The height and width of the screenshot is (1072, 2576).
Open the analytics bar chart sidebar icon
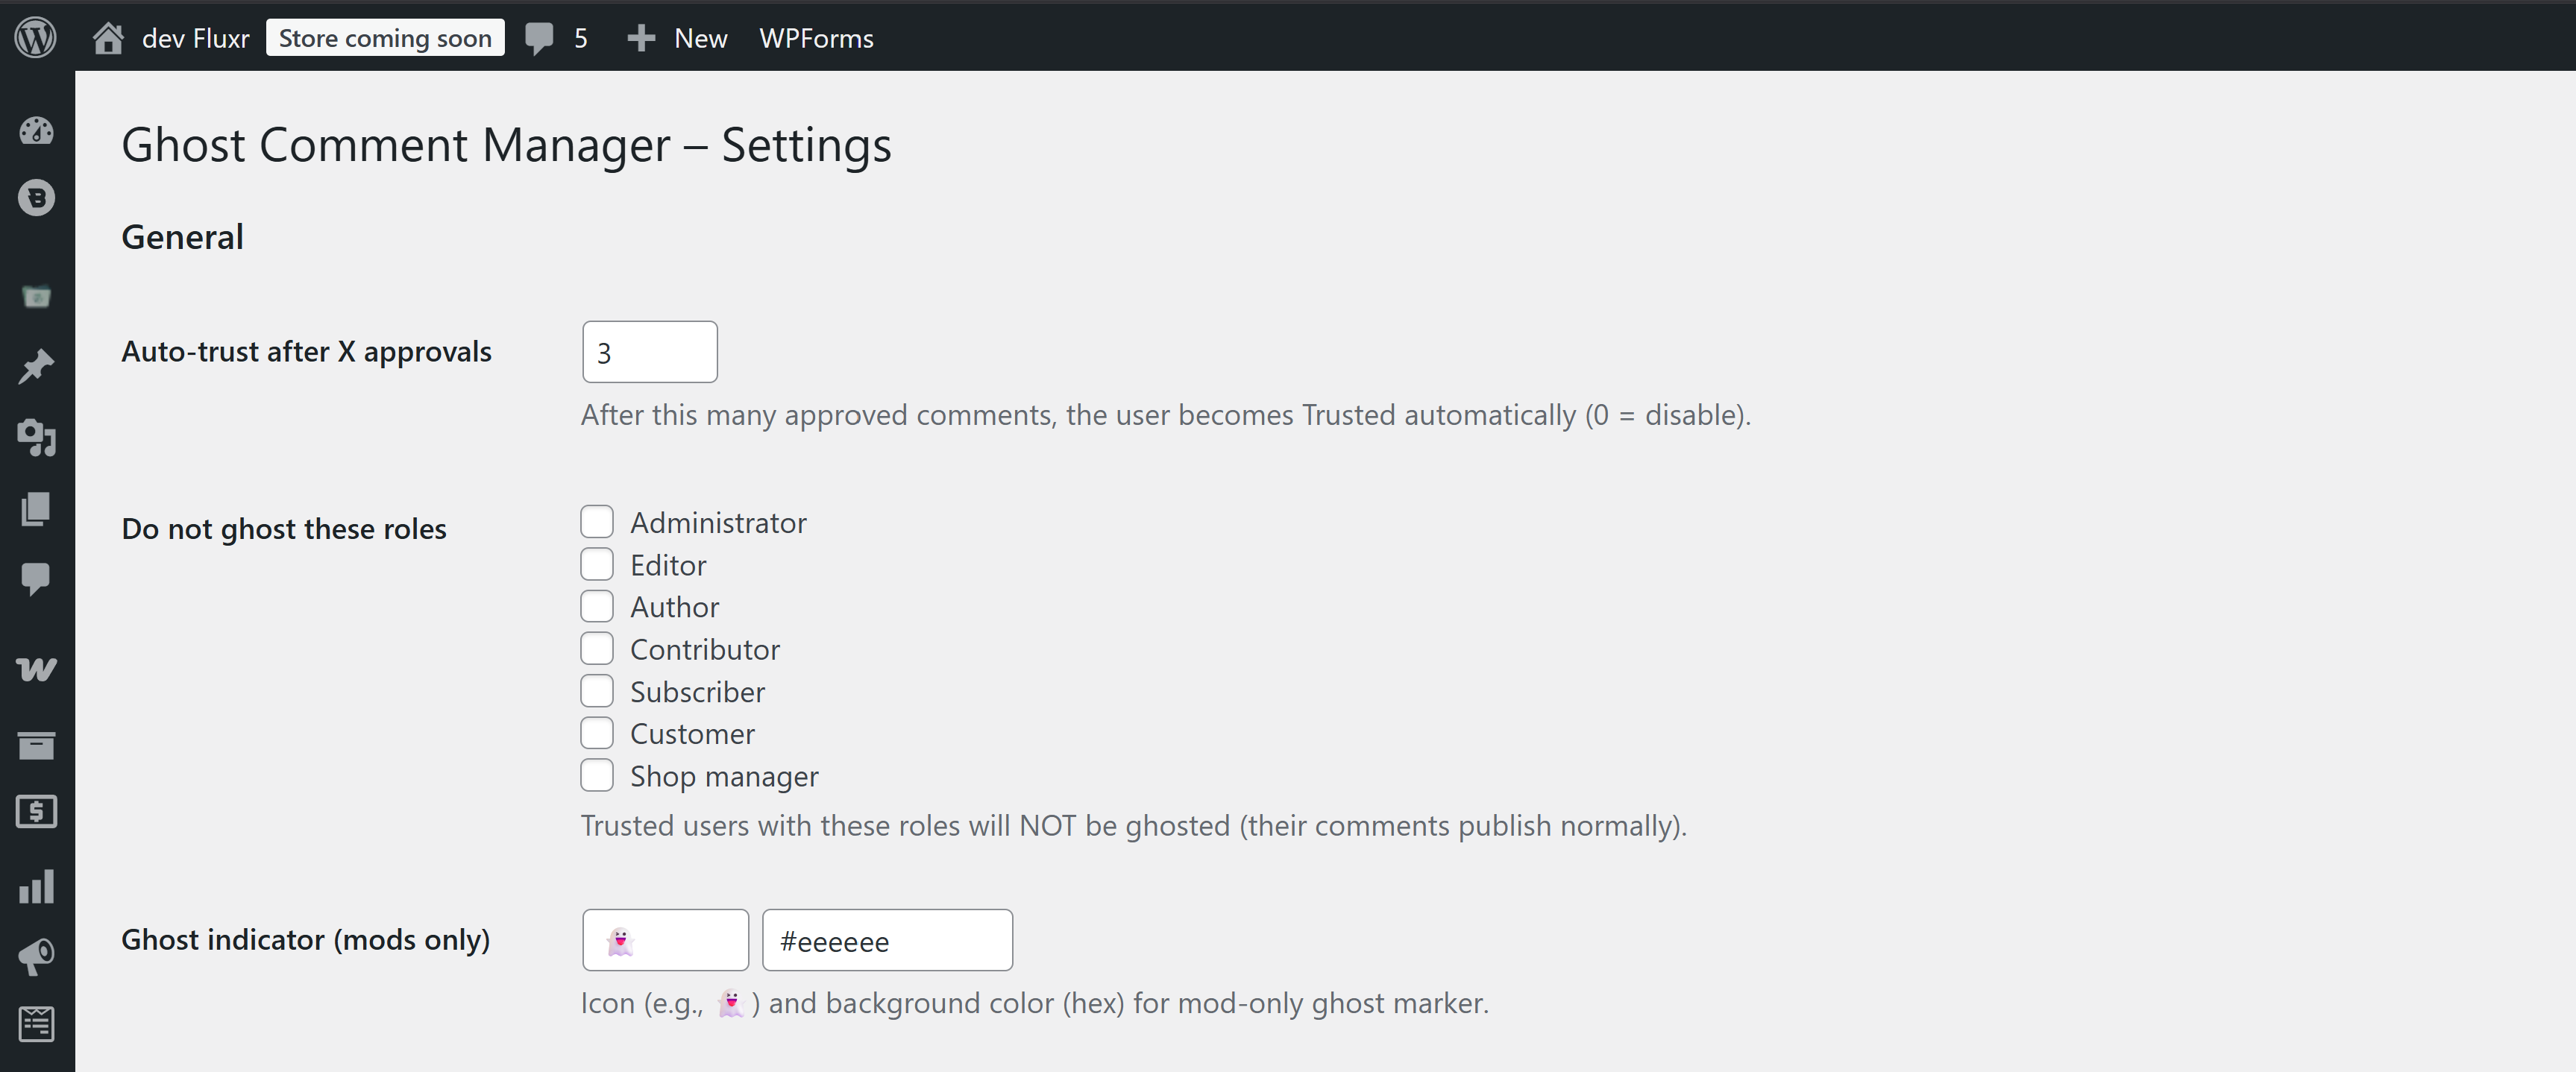[x=36, y=885]
